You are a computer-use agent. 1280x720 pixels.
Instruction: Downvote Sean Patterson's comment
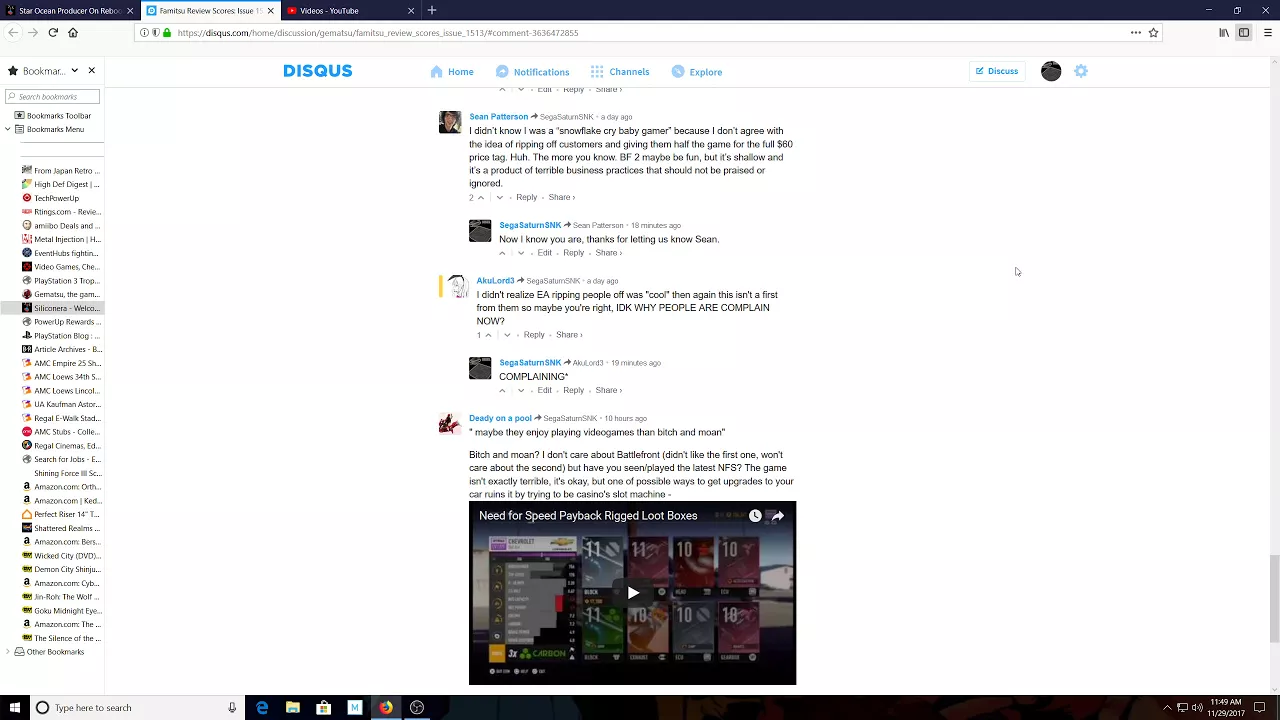[500, 197]
